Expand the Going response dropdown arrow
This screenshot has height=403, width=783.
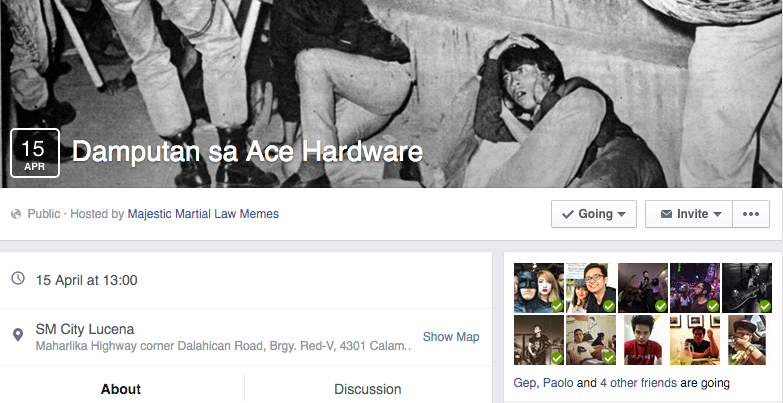pyautogui.click(x=621, y=214)
